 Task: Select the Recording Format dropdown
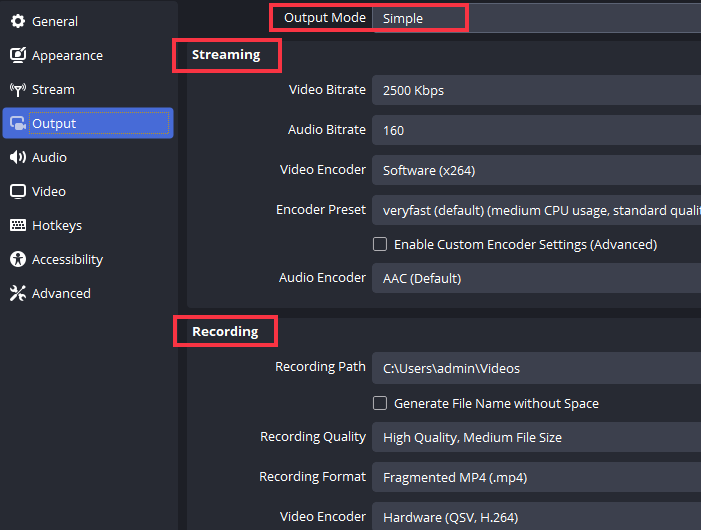[x=535, y=477]
